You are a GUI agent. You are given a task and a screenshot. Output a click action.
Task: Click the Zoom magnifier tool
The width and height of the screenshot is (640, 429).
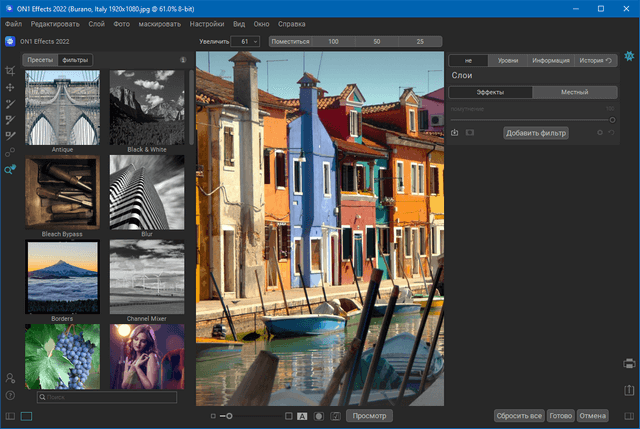[10, 170]
